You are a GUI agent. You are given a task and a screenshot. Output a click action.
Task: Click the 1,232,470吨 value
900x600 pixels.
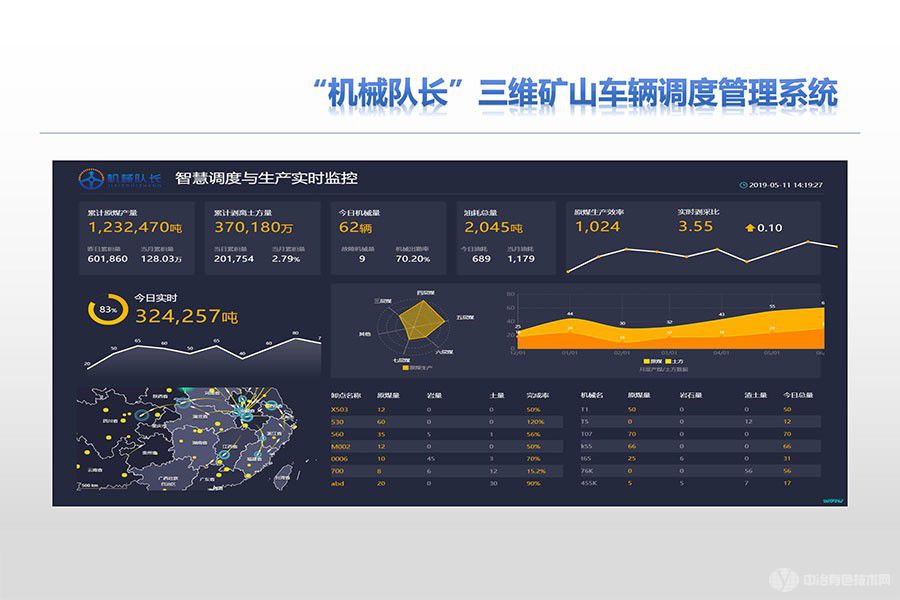(x=135, y=227)
